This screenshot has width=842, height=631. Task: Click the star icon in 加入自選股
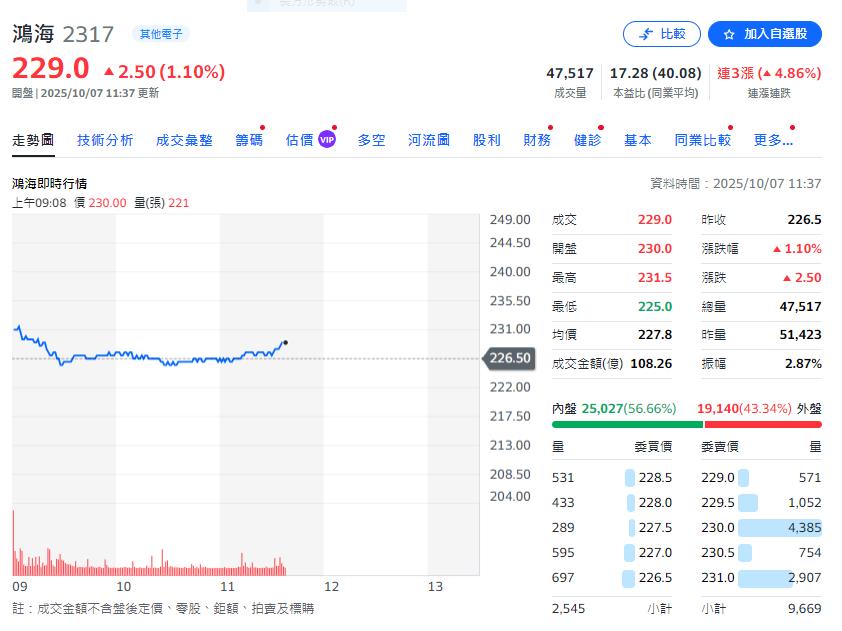coord(729,34)
